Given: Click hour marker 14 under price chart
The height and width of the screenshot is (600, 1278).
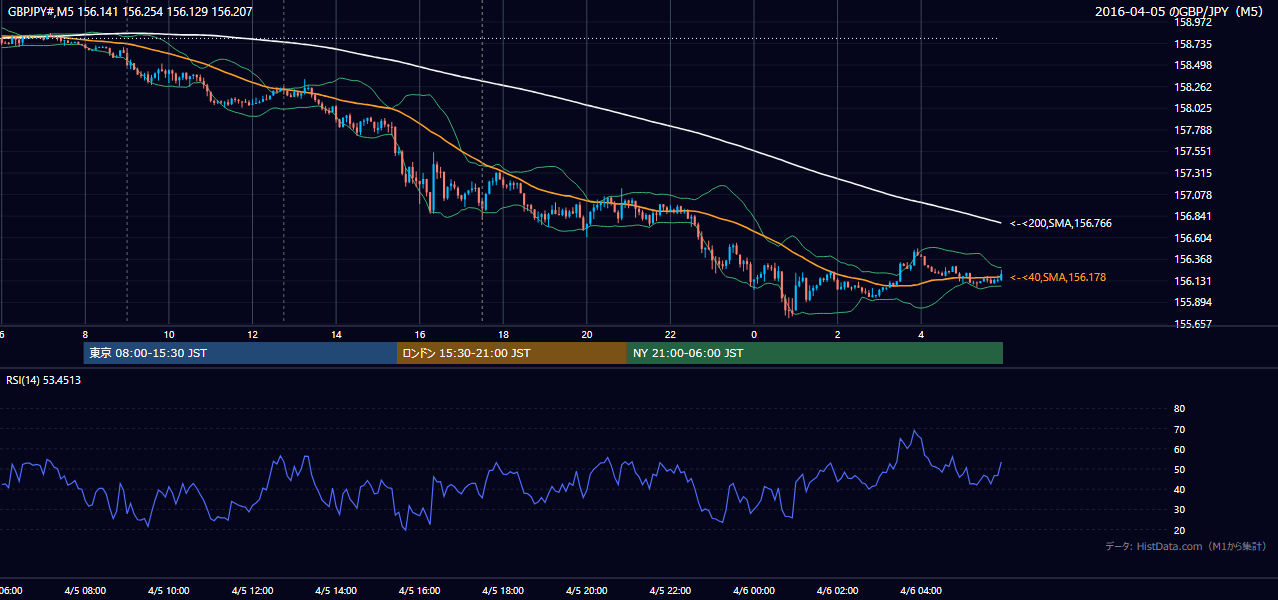Looking at the screenshot, I should pyautogui.click(x=336, y=334).
